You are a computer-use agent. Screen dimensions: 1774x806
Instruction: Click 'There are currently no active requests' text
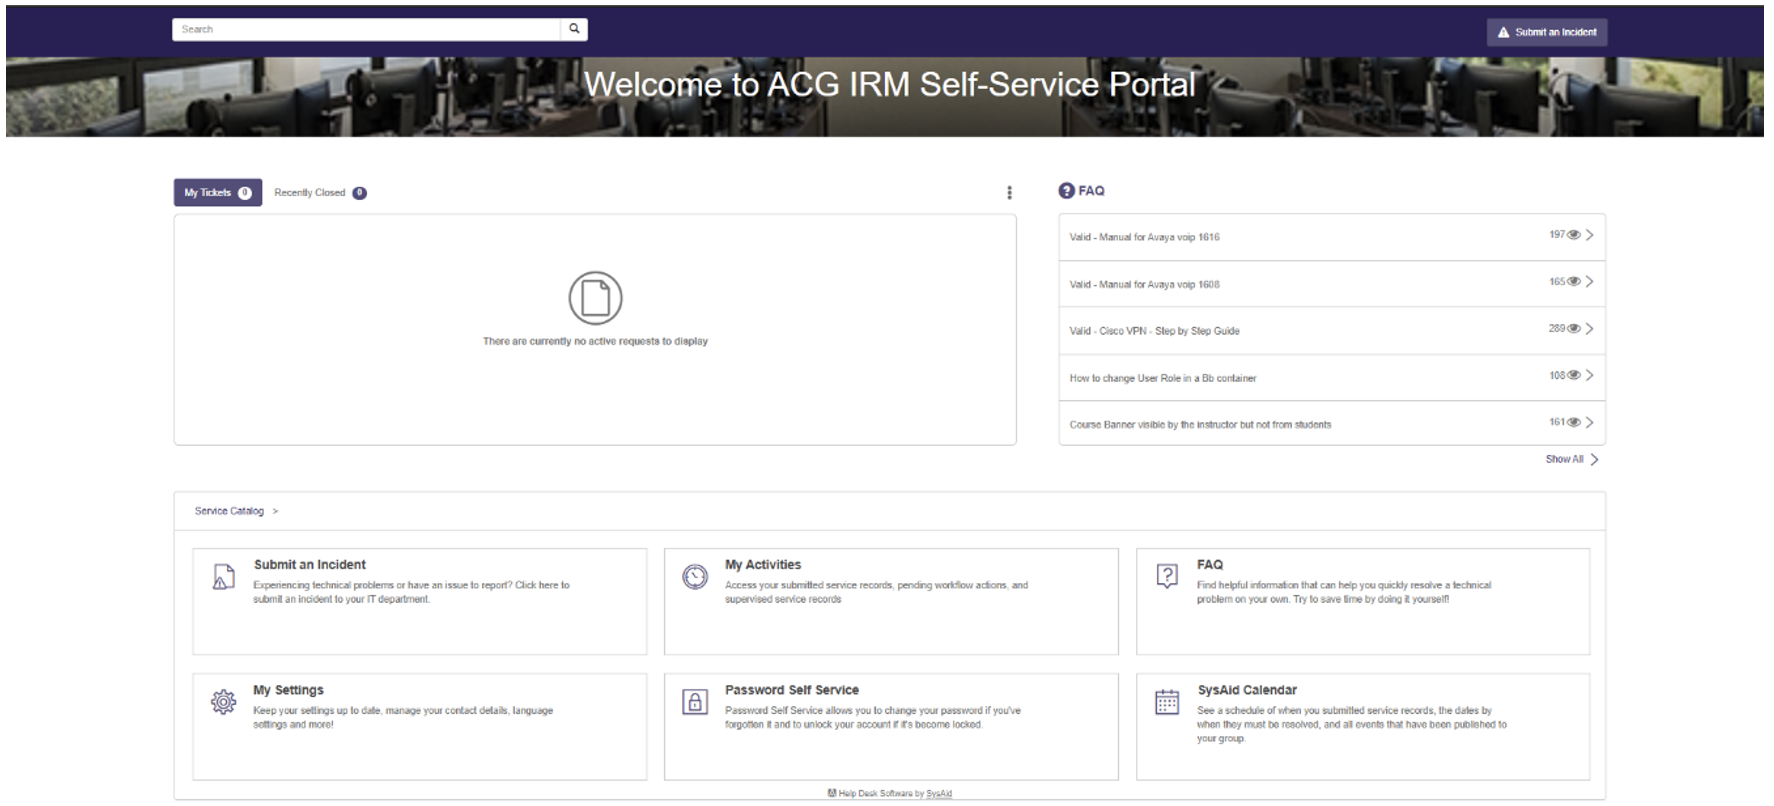click(595, 342)
